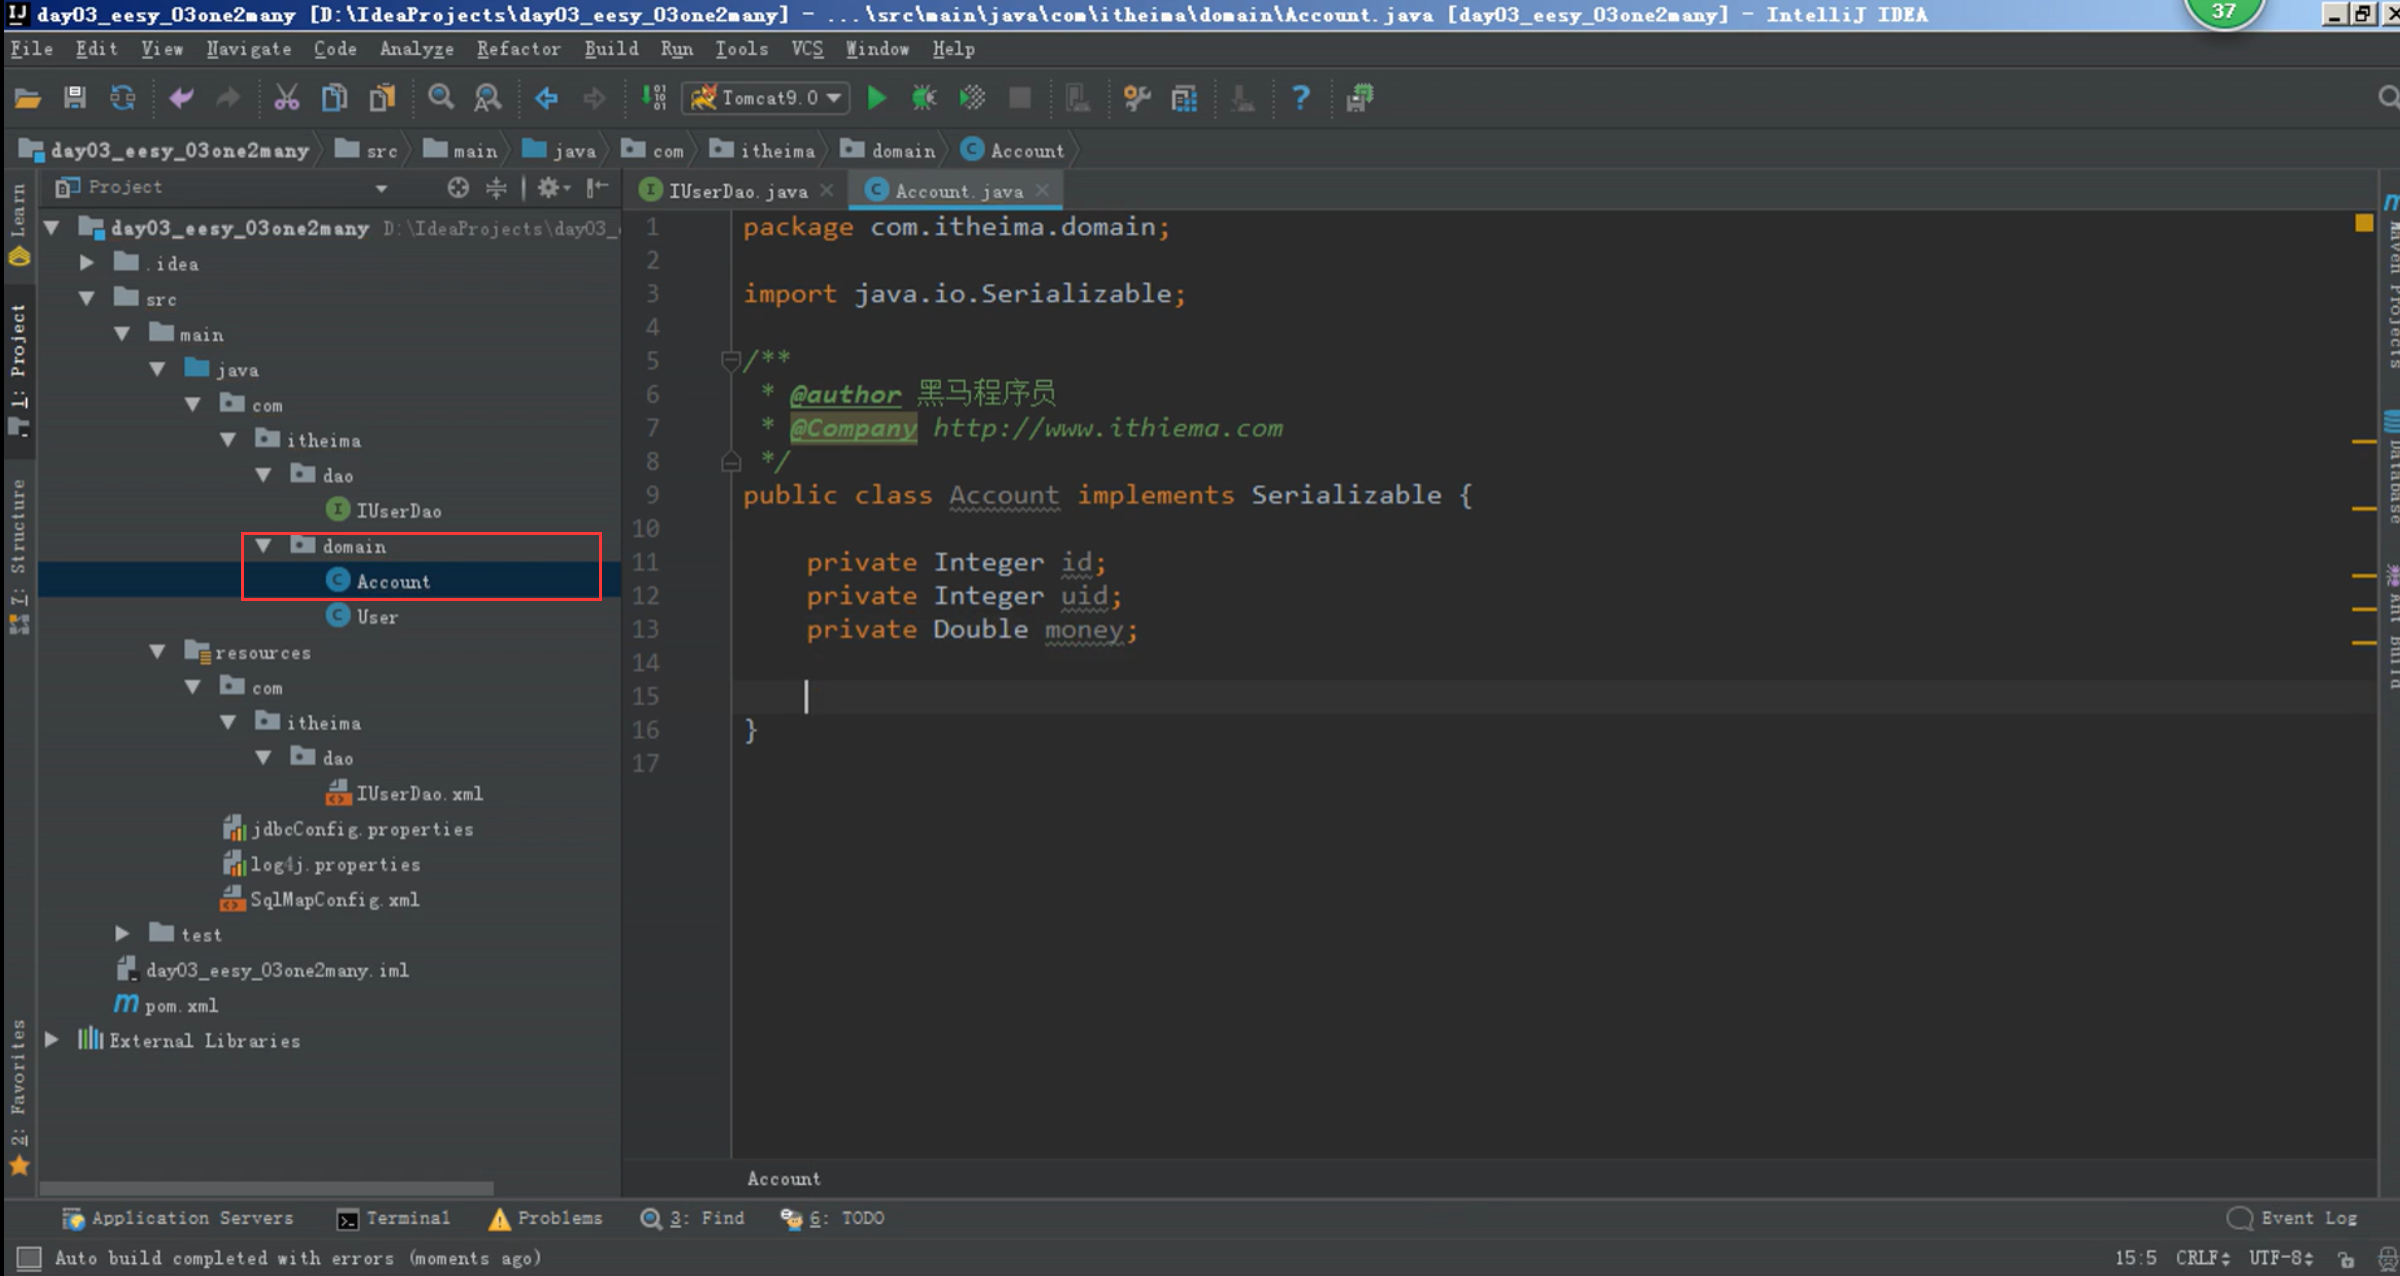This screenshot has height=1276, width=2400.
Task: Click the Cut scissors icon
Action: pyautogui.click(x=286, y=98)
